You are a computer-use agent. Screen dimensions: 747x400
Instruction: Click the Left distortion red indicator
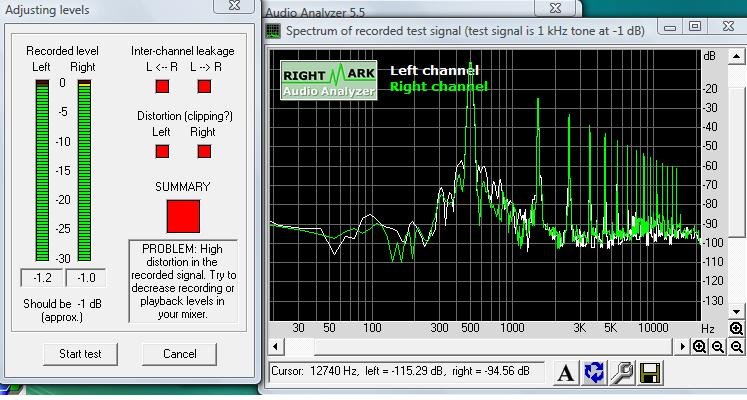point(162,151)
